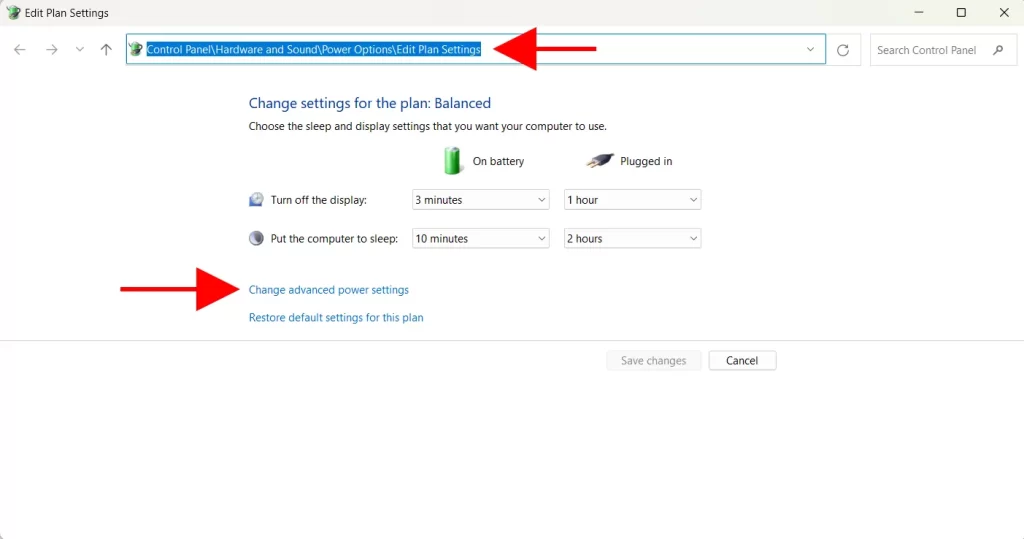Screen dimensions: 1024x539
Task: Open the sleep dropdown set to 10 minutes
Action: pos(481,238)
